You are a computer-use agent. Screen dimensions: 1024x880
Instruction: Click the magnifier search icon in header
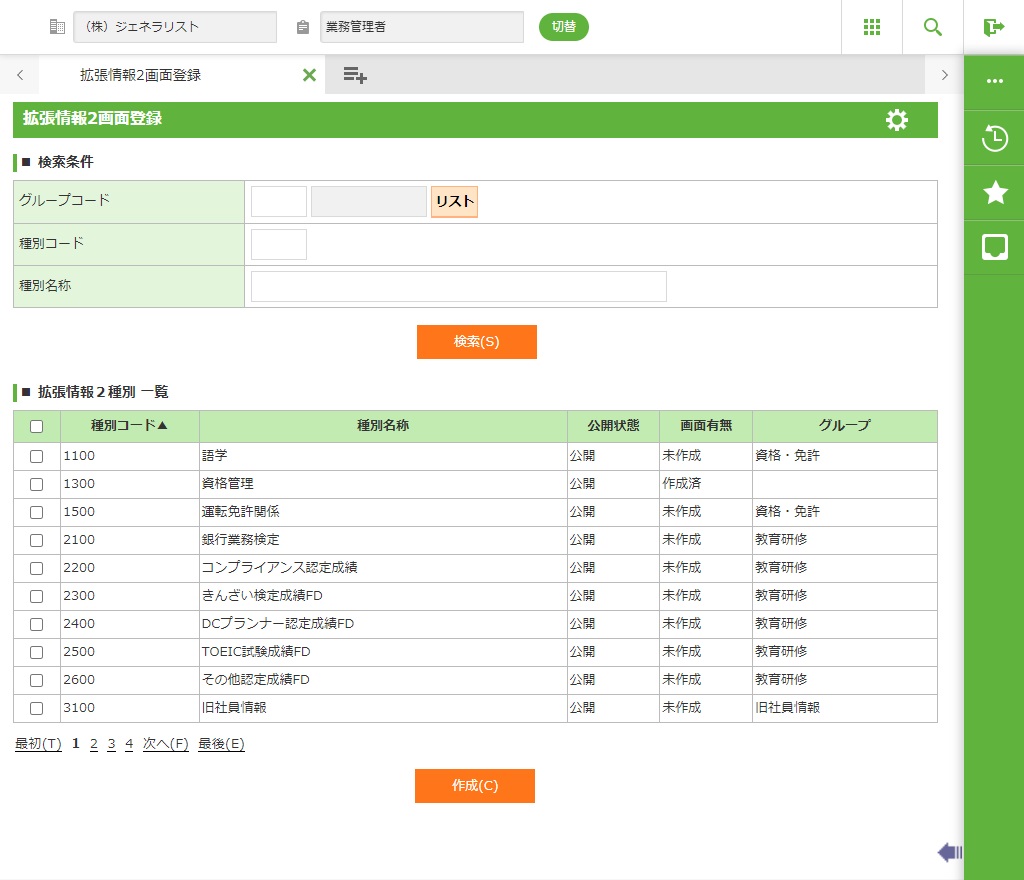tap(933, 27)
